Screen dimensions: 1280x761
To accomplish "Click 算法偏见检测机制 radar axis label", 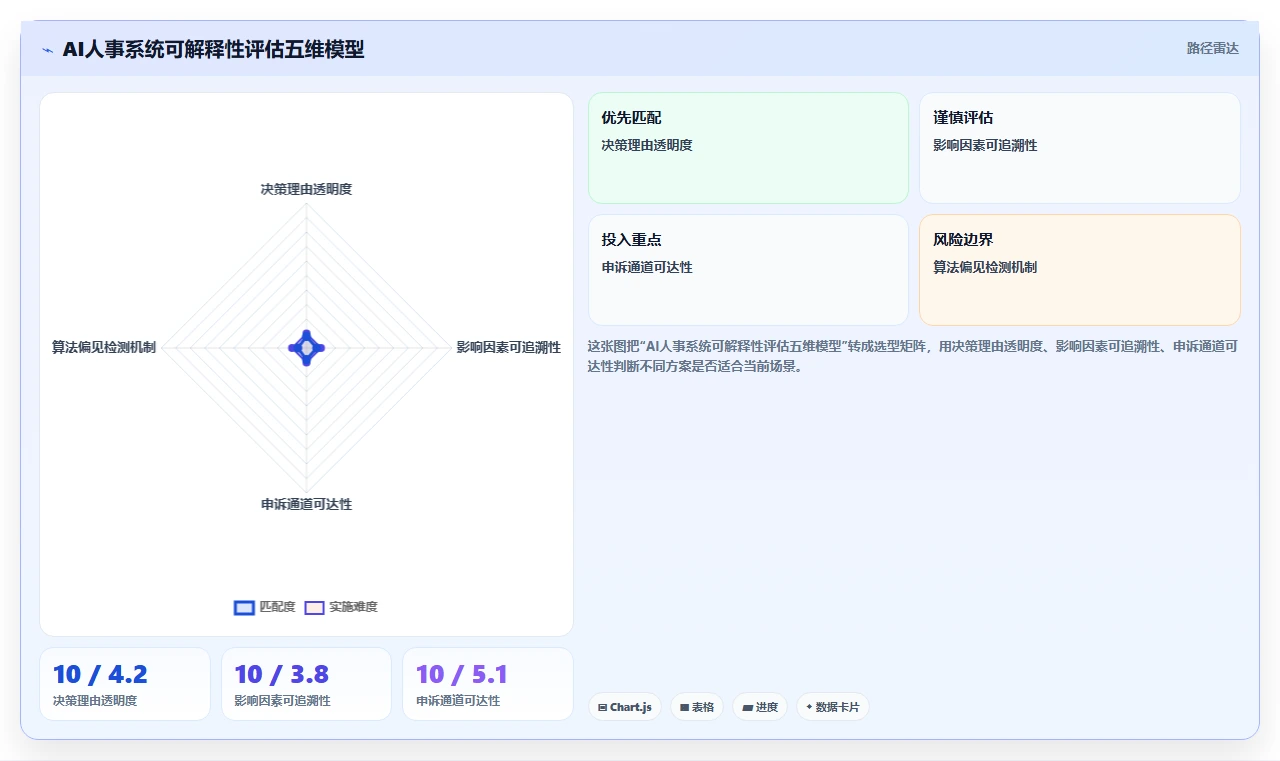I will [104, 347].
